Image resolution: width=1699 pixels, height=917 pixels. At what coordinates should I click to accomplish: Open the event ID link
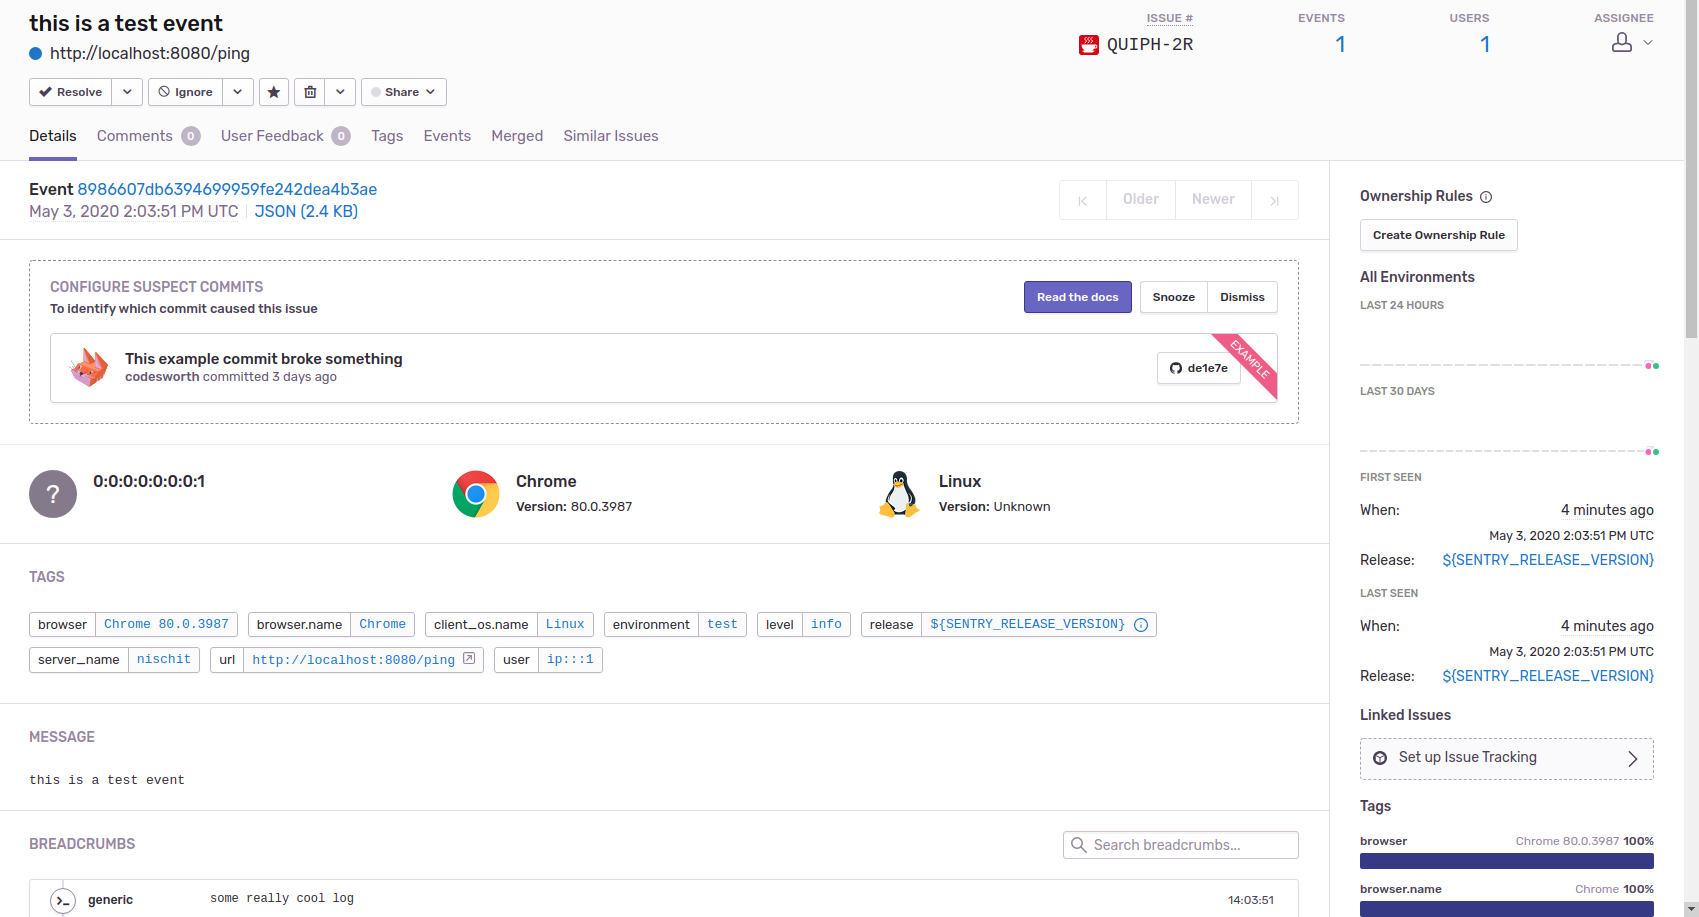227,190
